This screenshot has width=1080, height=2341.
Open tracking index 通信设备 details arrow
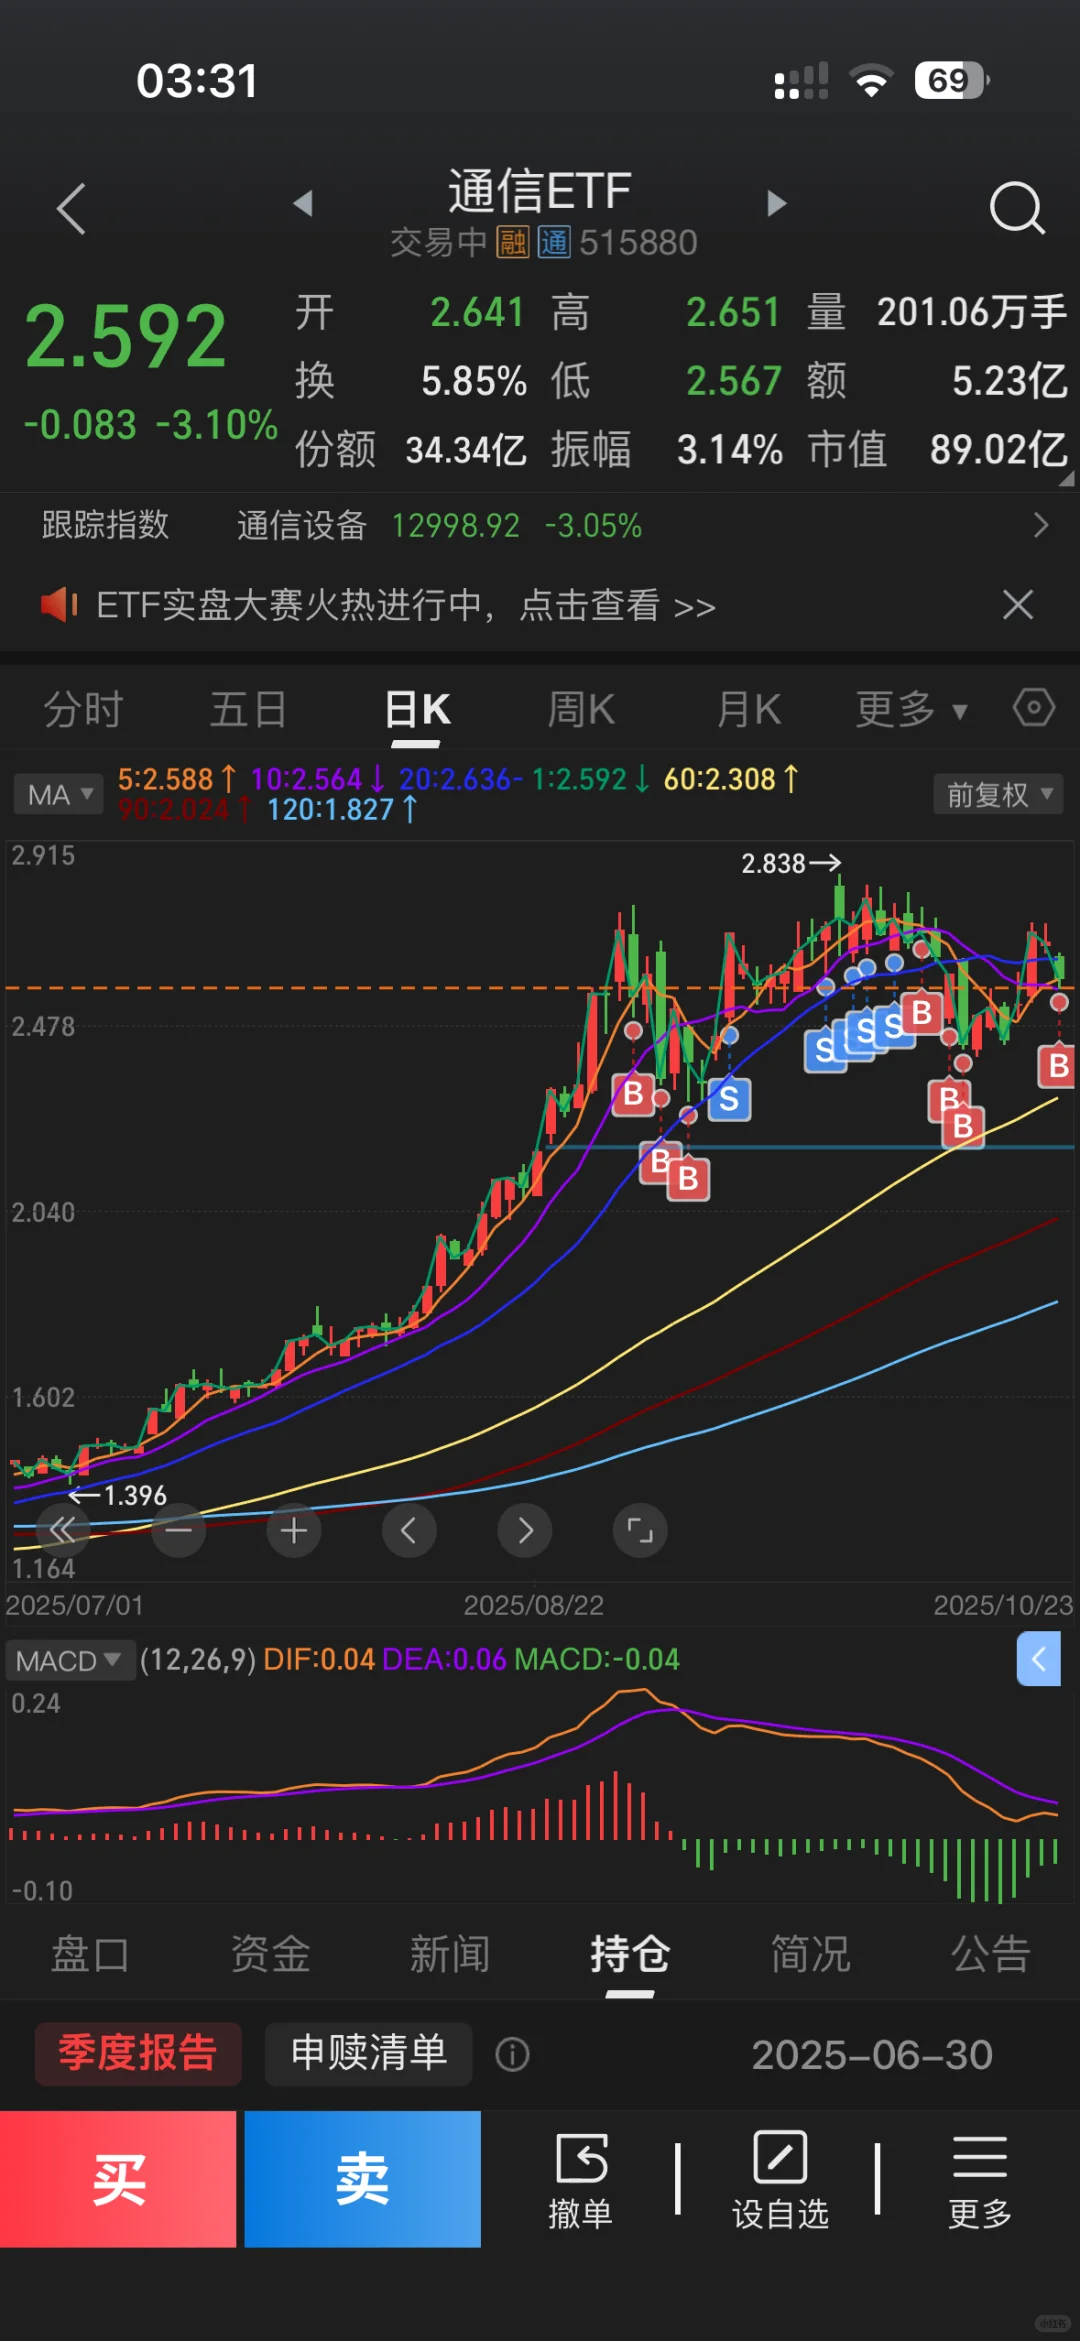(x=1041, y=525)
